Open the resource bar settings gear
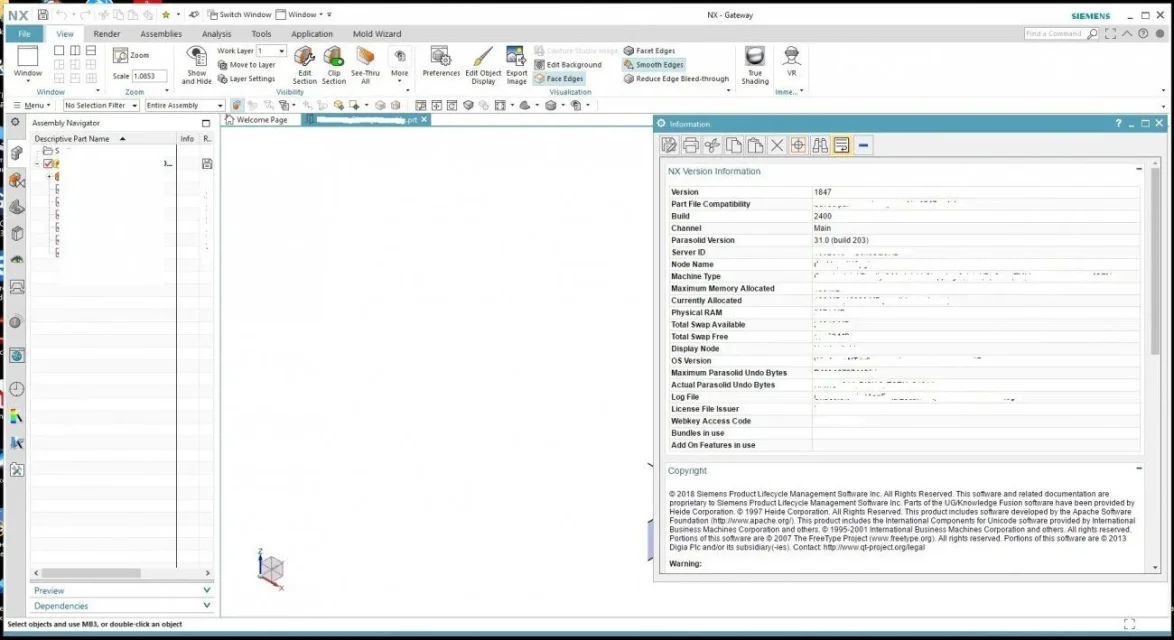Viewport: 1174px width, 640px height. tap(15, 122)
